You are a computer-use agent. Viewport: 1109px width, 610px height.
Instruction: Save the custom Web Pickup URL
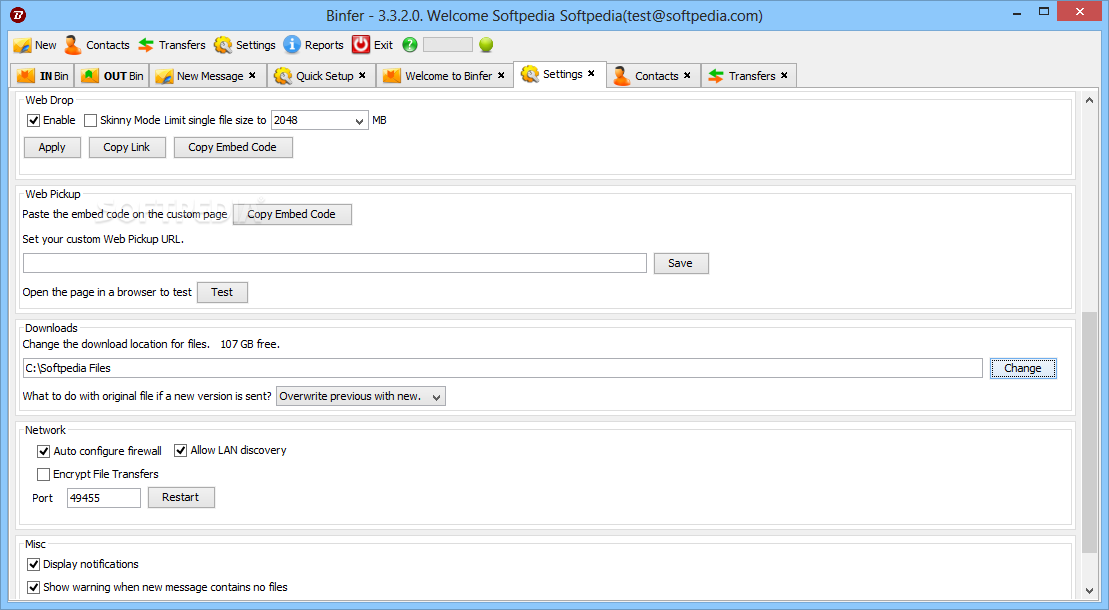(x=680, y=263)
